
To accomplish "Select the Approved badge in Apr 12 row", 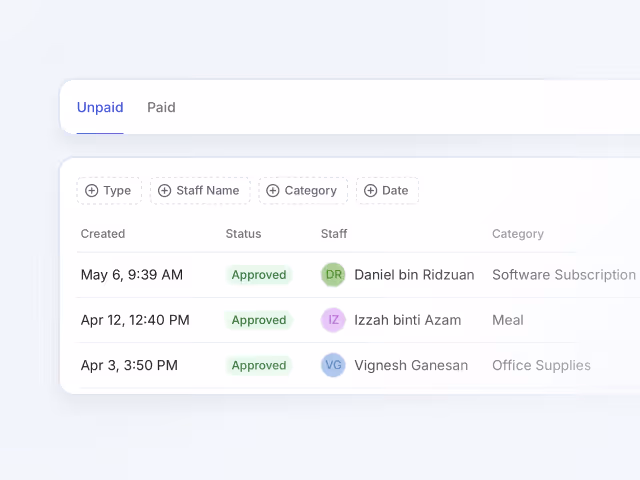I will tap(259, 320).
